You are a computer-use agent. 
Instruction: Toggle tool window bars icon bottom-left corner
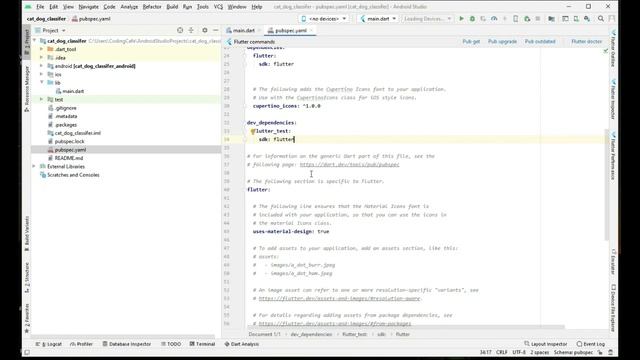[x=27, y=352]
